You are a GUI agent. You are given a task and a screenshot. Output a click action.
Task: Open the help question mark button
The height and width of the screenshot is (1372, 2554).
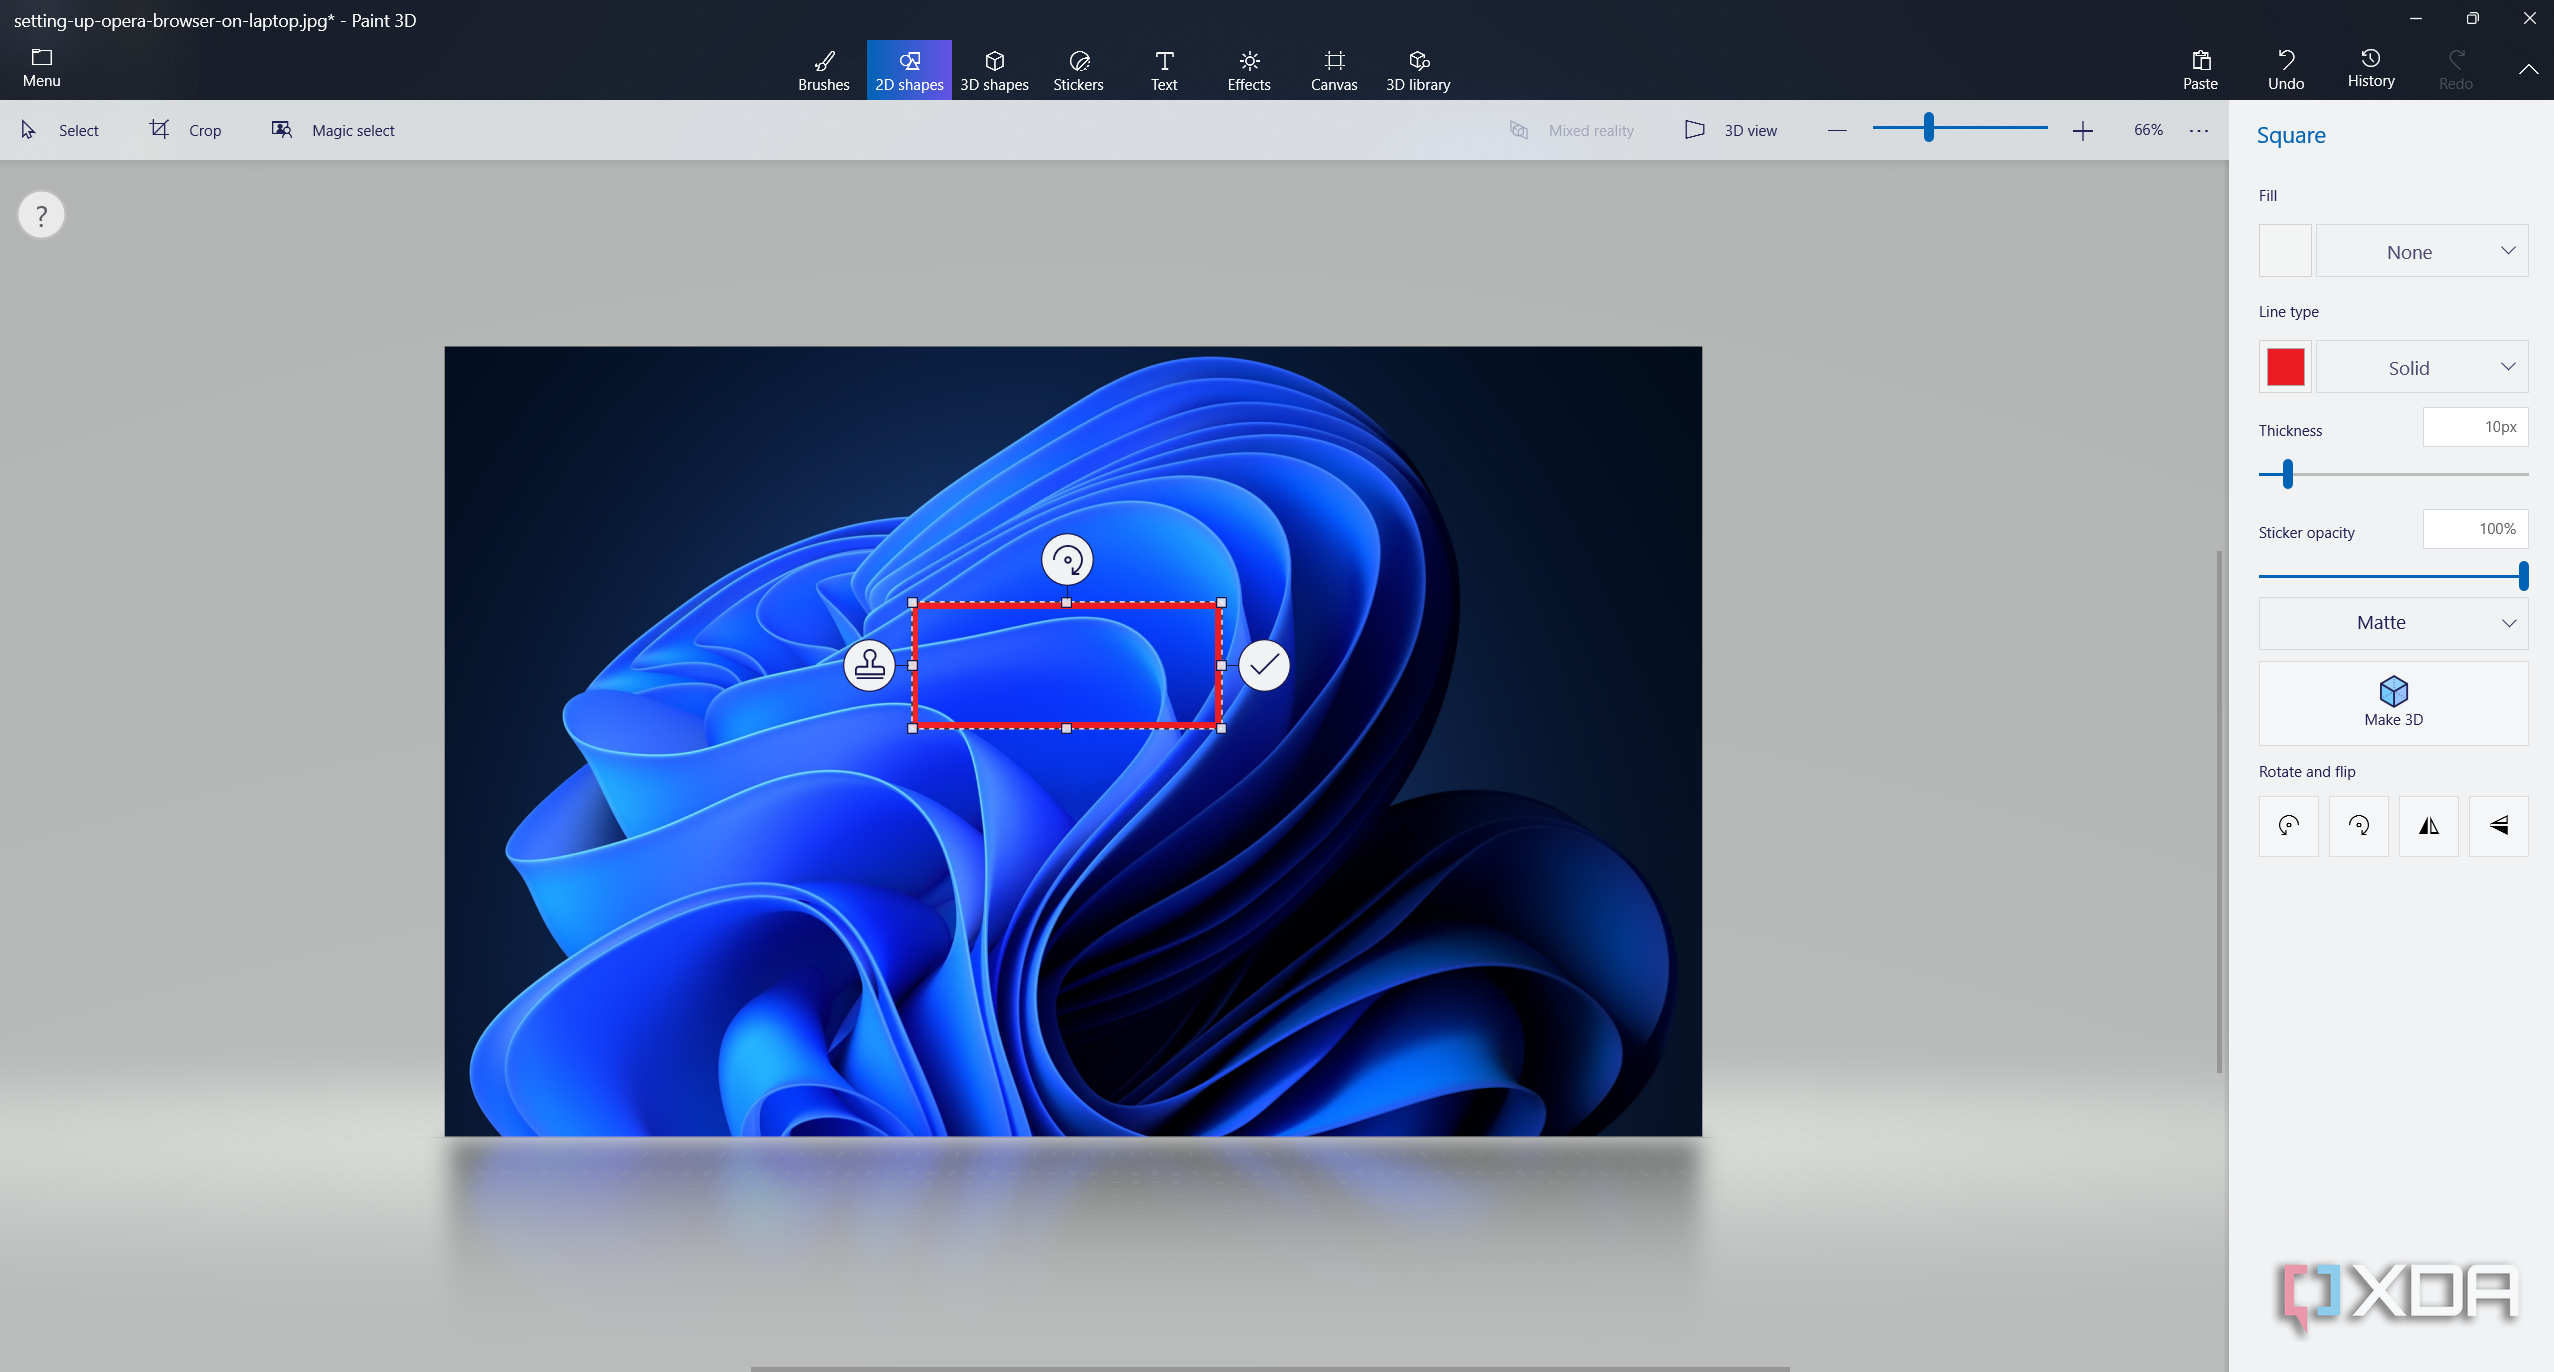41,215
